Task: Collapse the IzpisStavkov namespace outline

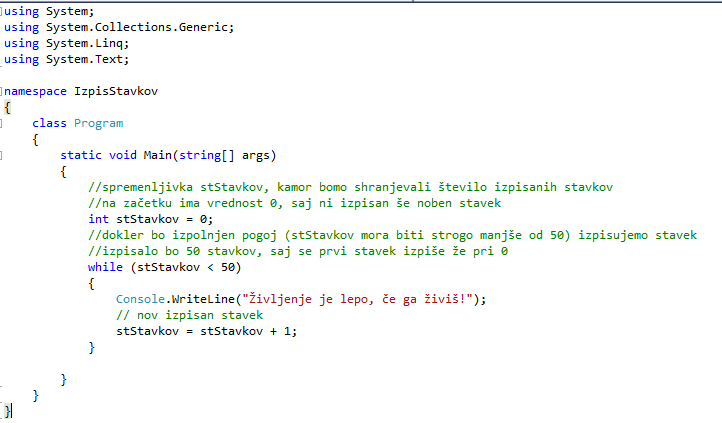Action: 3,91
